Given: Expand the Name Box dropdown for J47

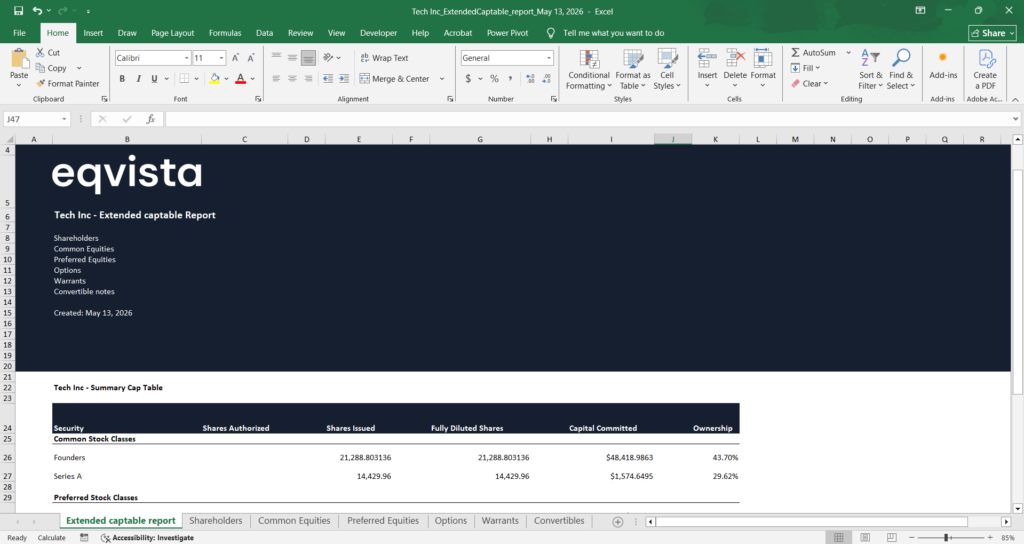Looking at the screenshot, I should point(64,119).
